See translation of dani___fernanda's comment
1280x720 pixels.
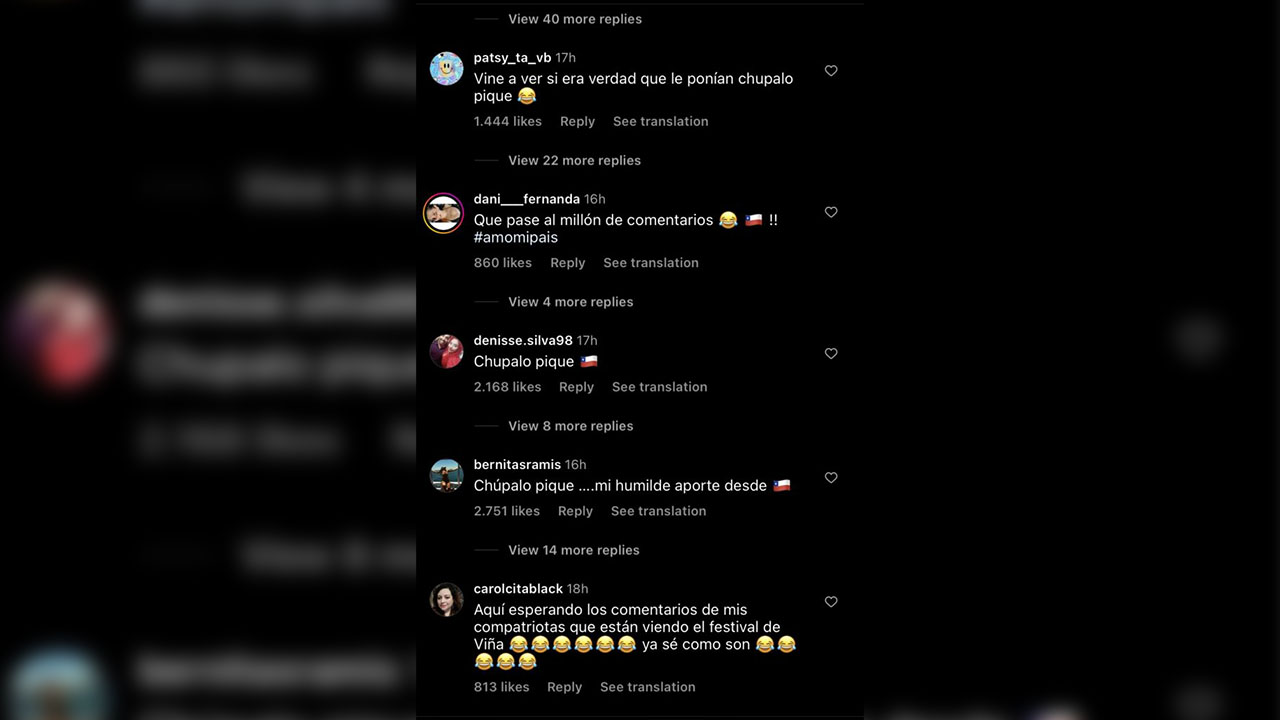click(651, 263)
